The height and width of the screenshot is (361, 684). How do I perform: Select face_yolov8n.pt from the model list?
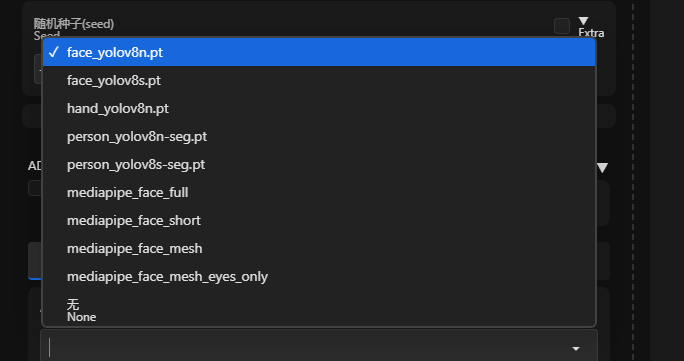click(319, 52)
